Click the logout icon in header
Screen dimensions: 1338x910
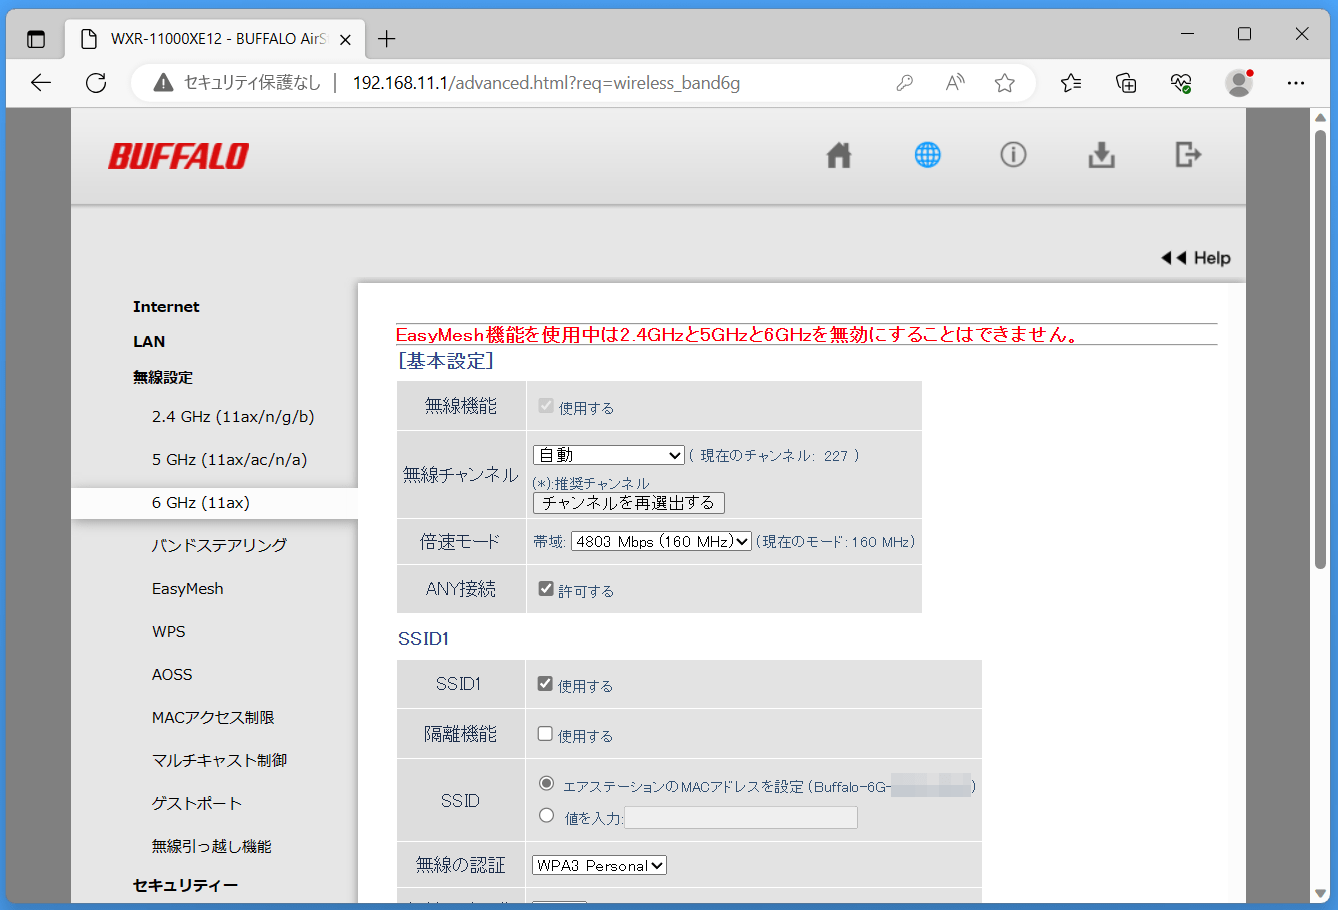(1188, 155)
